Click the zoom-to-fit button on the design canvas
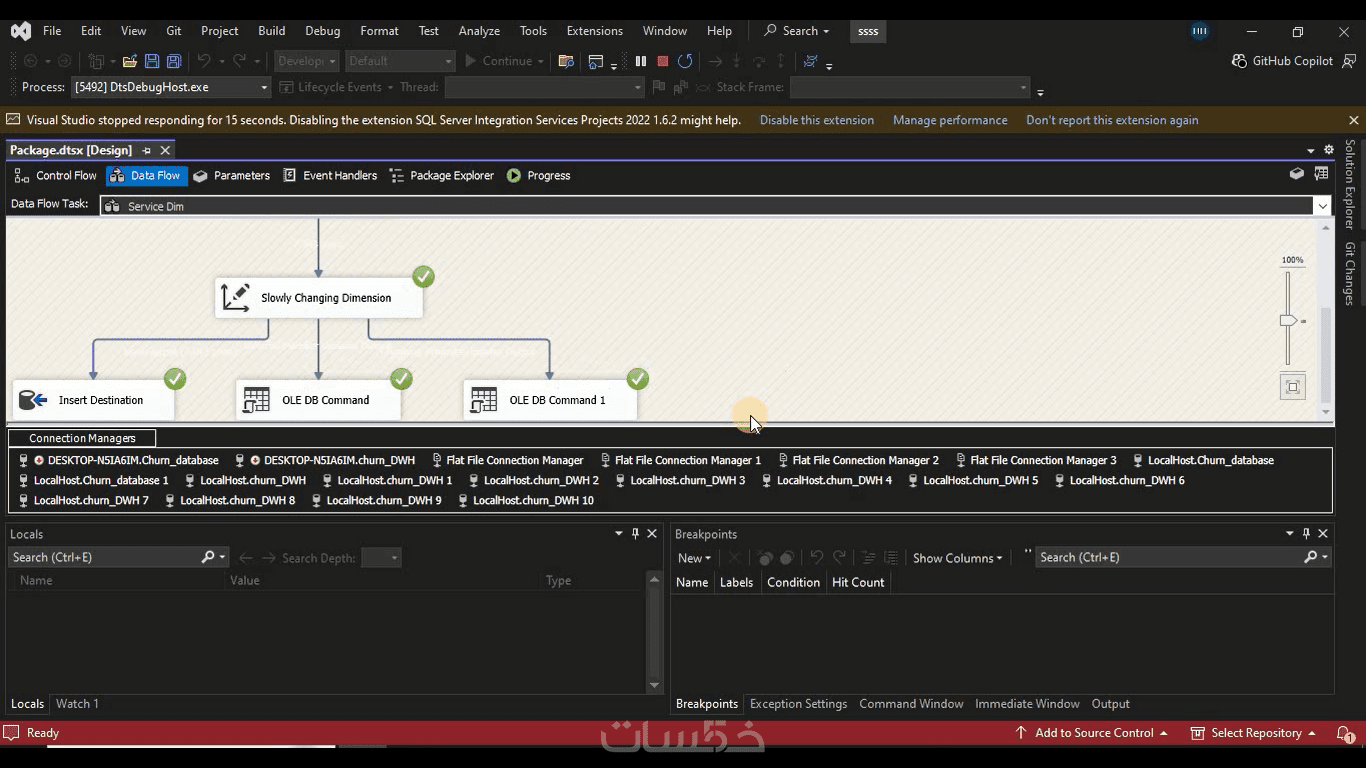This screenshot has height=768, width=1366. pyautogui.click(x=1293, y=387)
